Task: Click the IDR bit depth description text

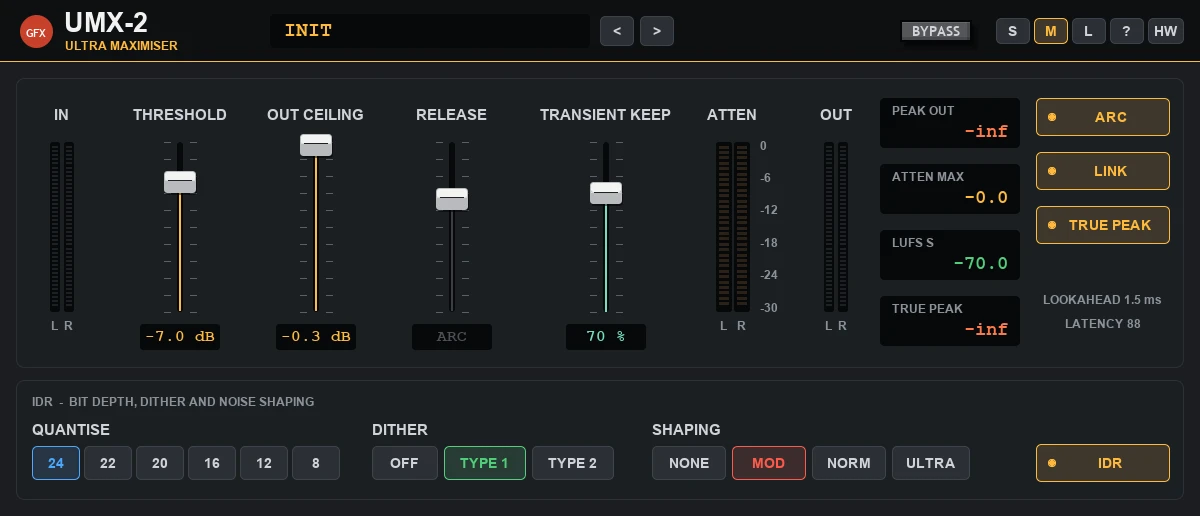Action: [x=173, y=402]
